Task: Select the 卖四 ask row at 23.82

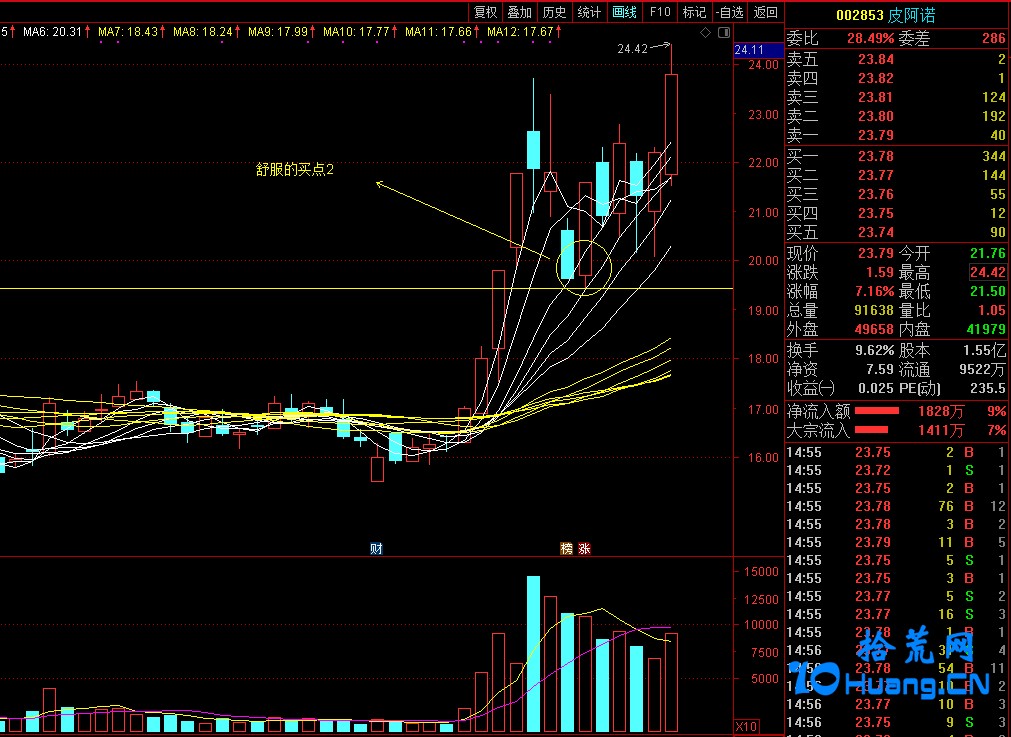Action: click(x=896, y=78)
